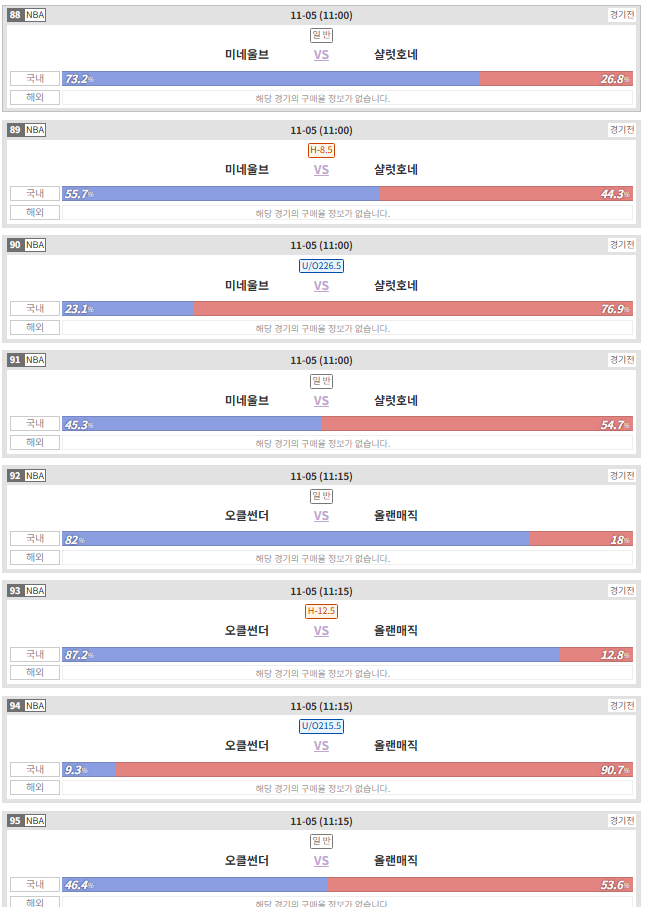Select the 해외 label in game 94
647x907 pixels.
(x=35, y=788)
